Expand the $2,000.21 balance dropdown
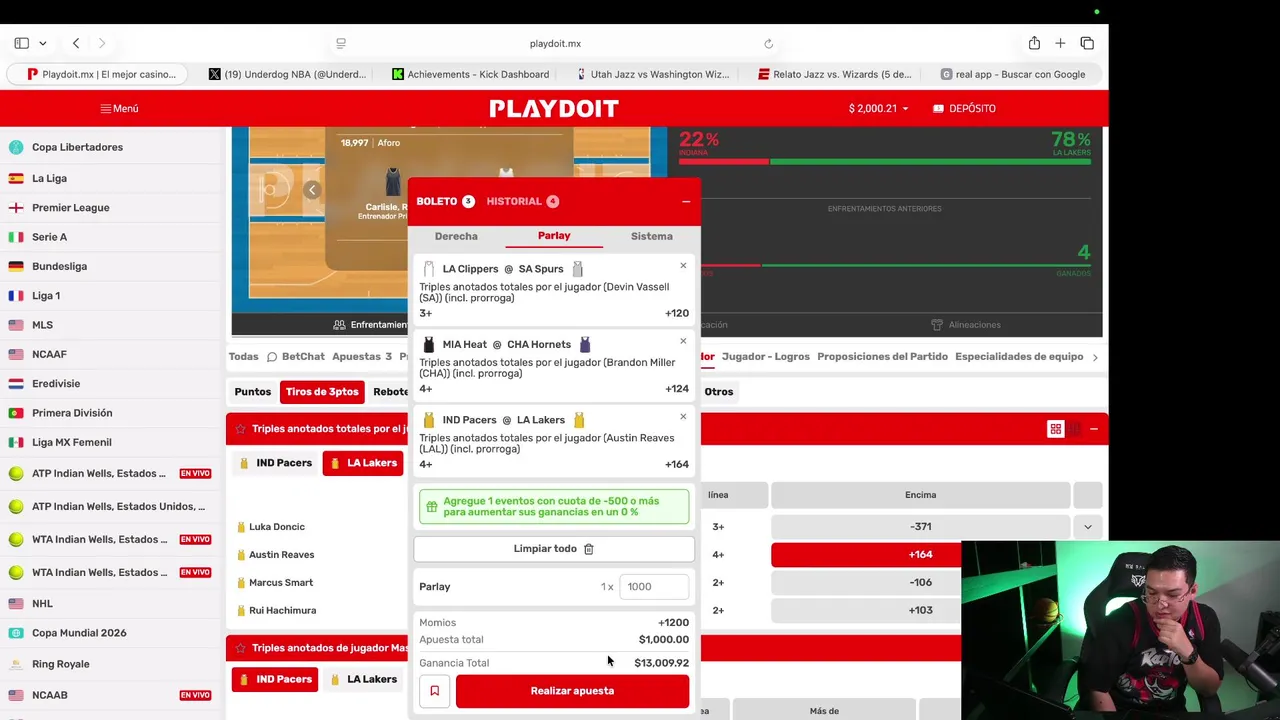The image size is (1280, 720). (878, 108)
